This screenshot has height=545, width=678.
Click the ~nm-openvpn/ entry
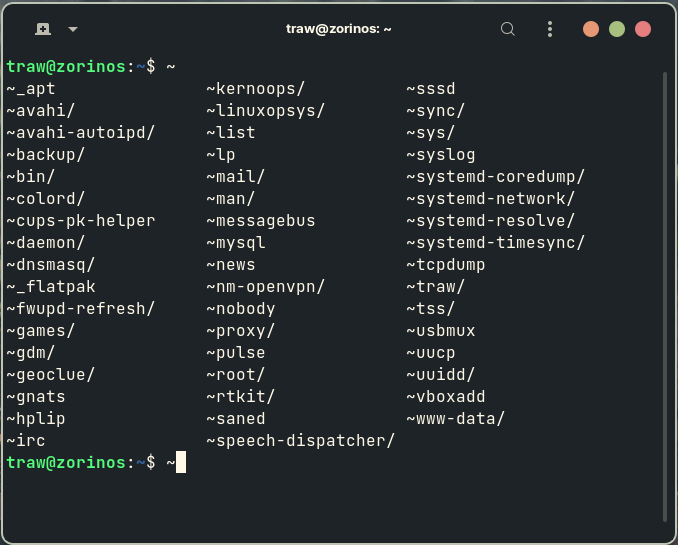pos(265,287)
